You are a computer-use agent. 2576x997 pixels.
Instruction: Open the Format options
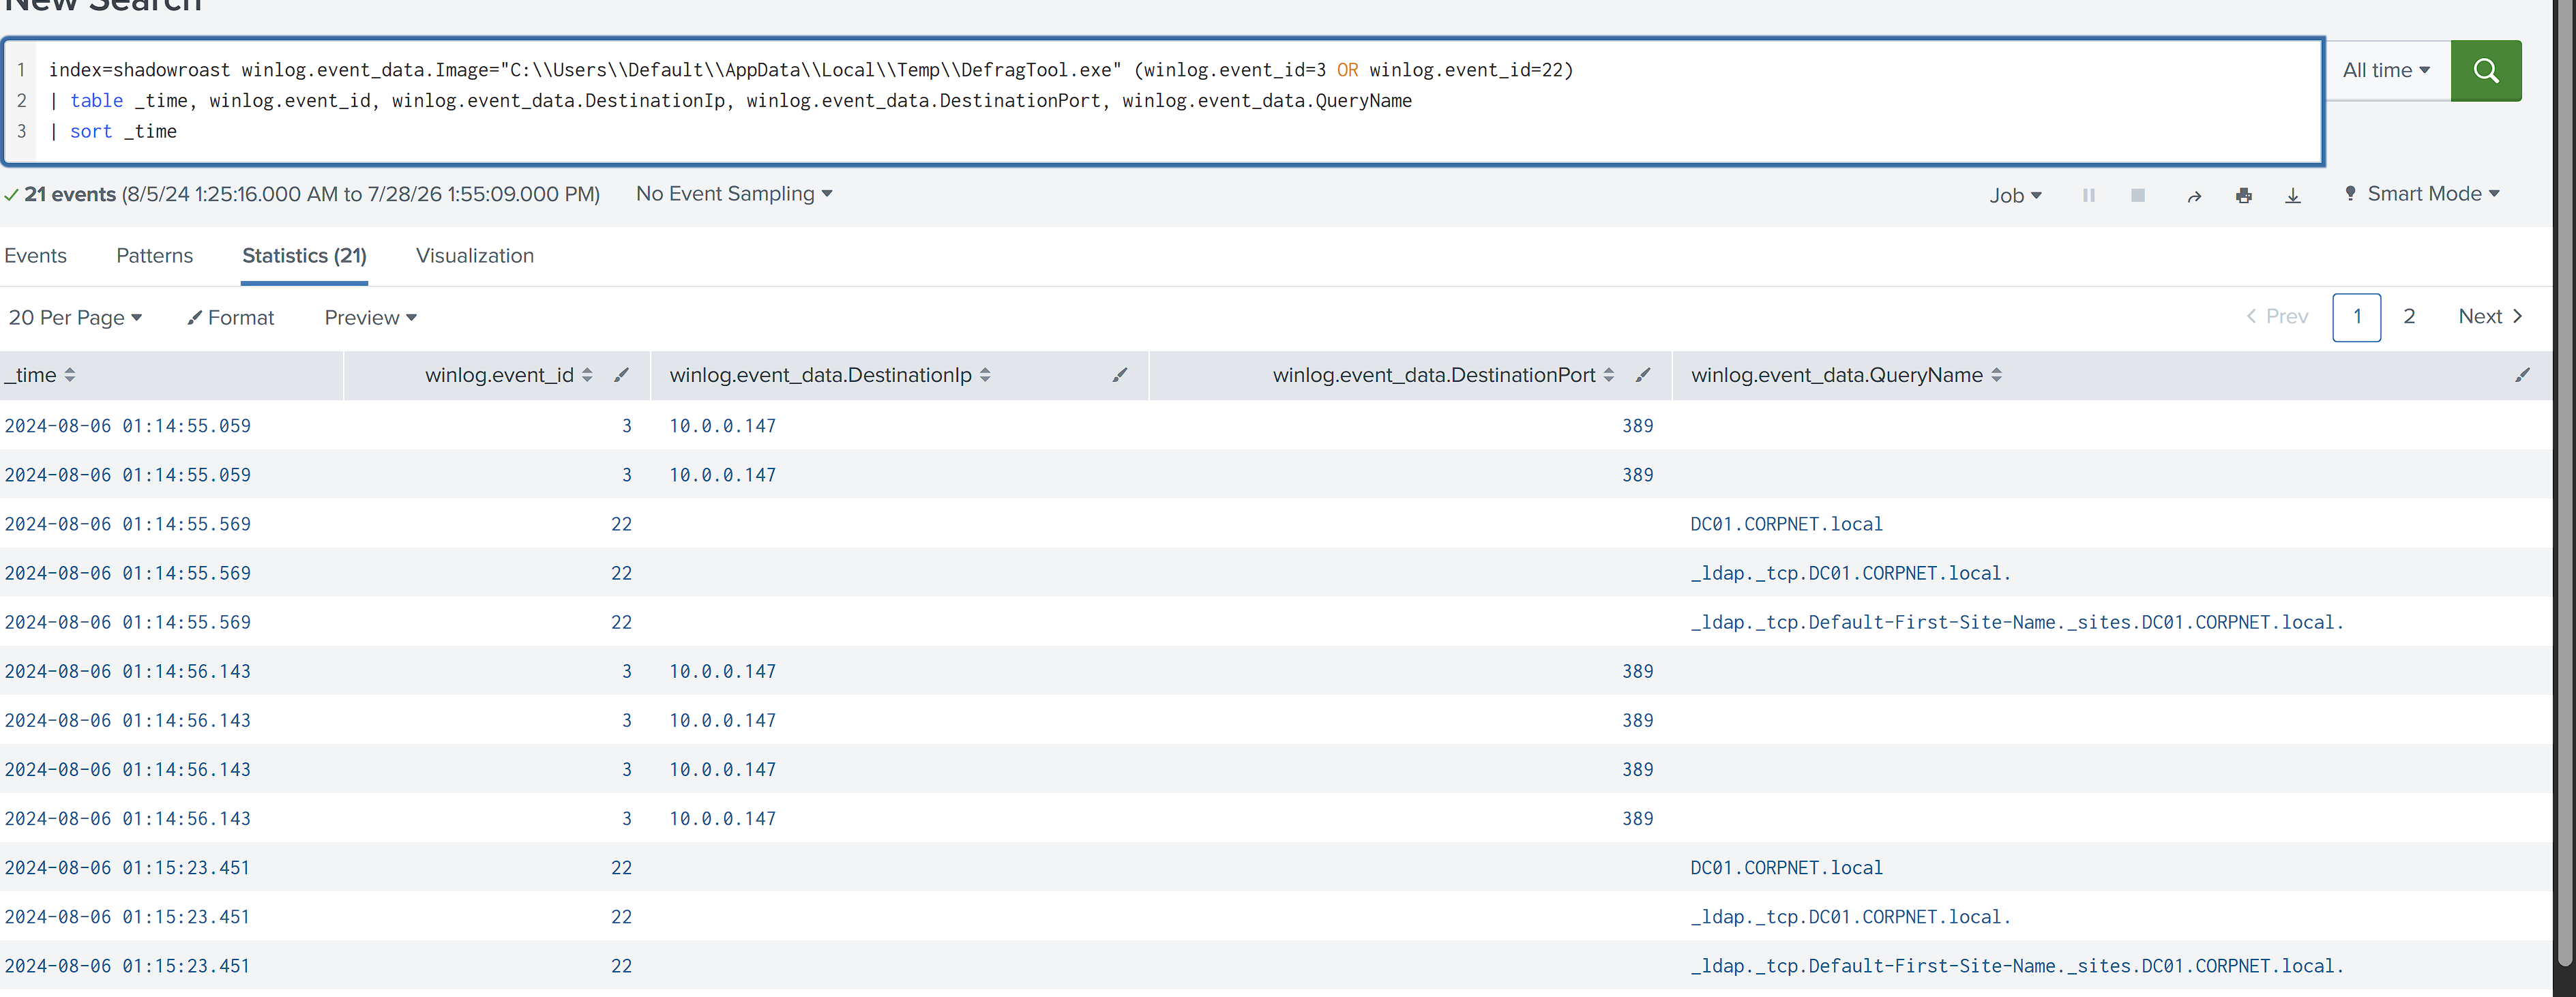coord(231,318)
